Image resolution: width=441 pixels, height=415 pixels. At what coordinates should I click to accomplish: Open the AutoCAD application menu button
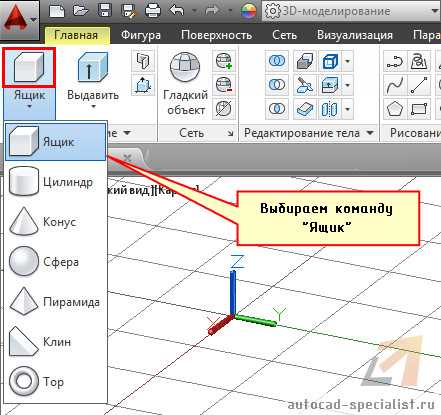20,20
